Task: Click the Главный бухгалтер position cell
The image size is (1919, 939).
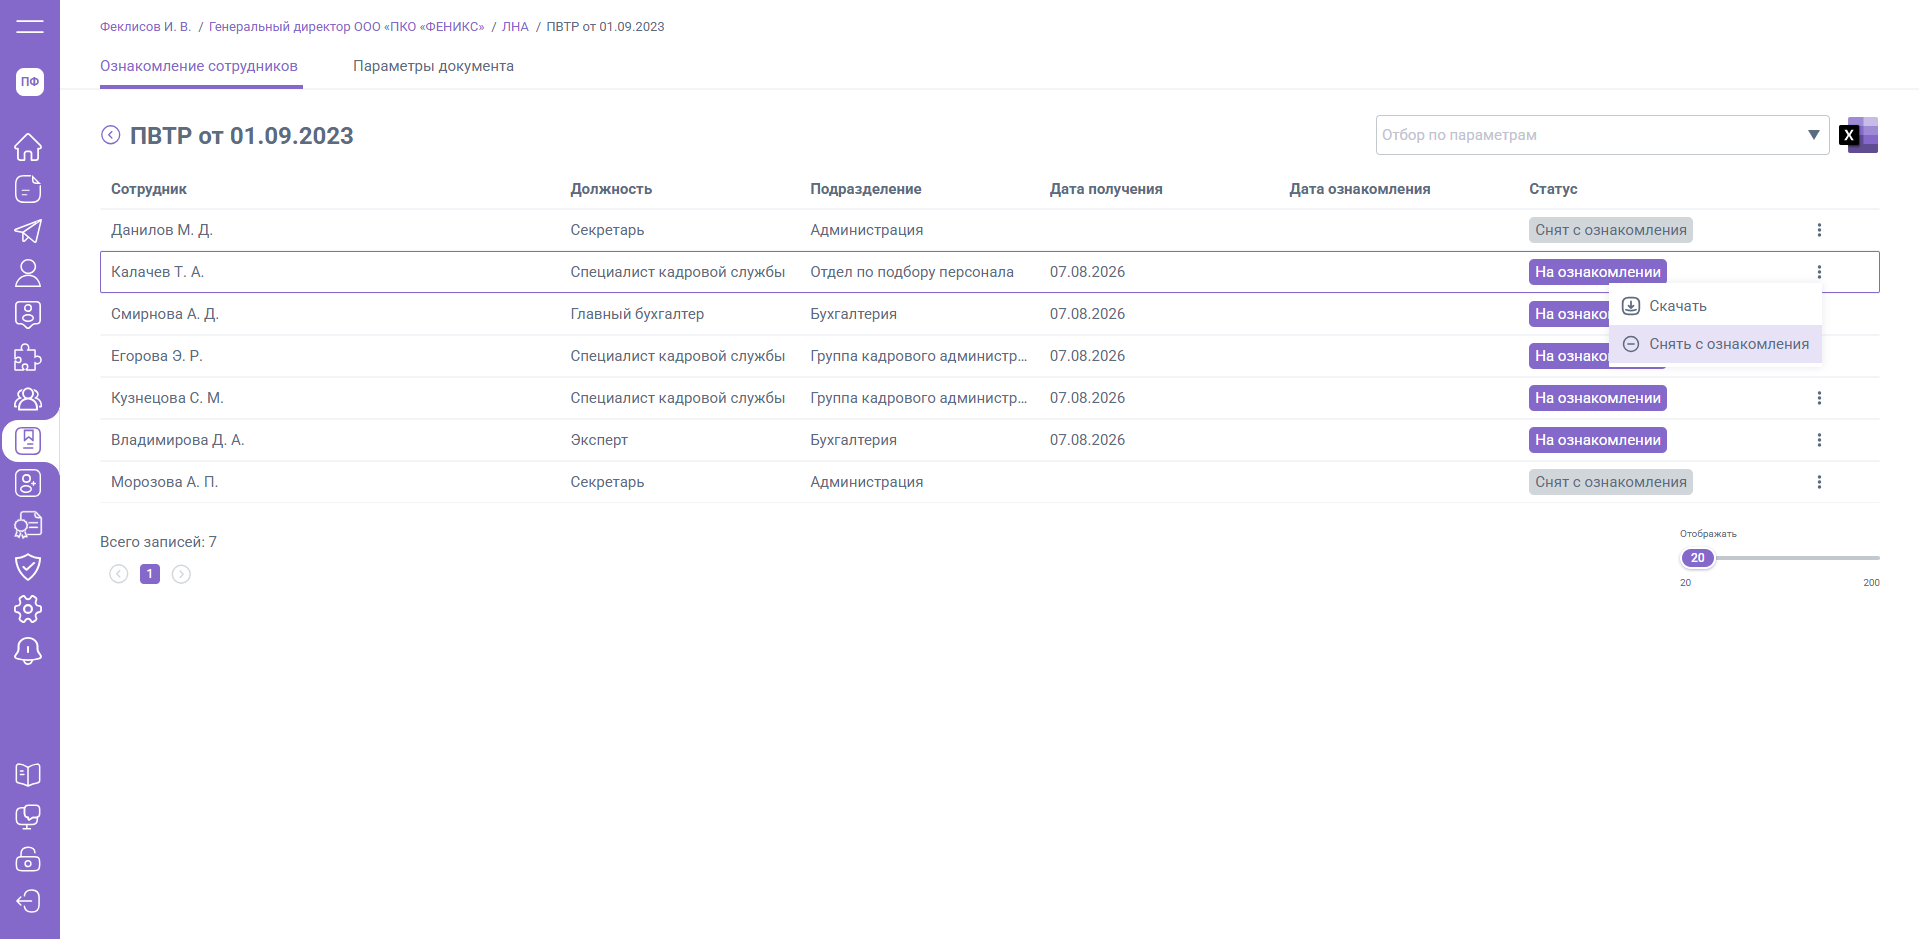Action: click(637, 314)
